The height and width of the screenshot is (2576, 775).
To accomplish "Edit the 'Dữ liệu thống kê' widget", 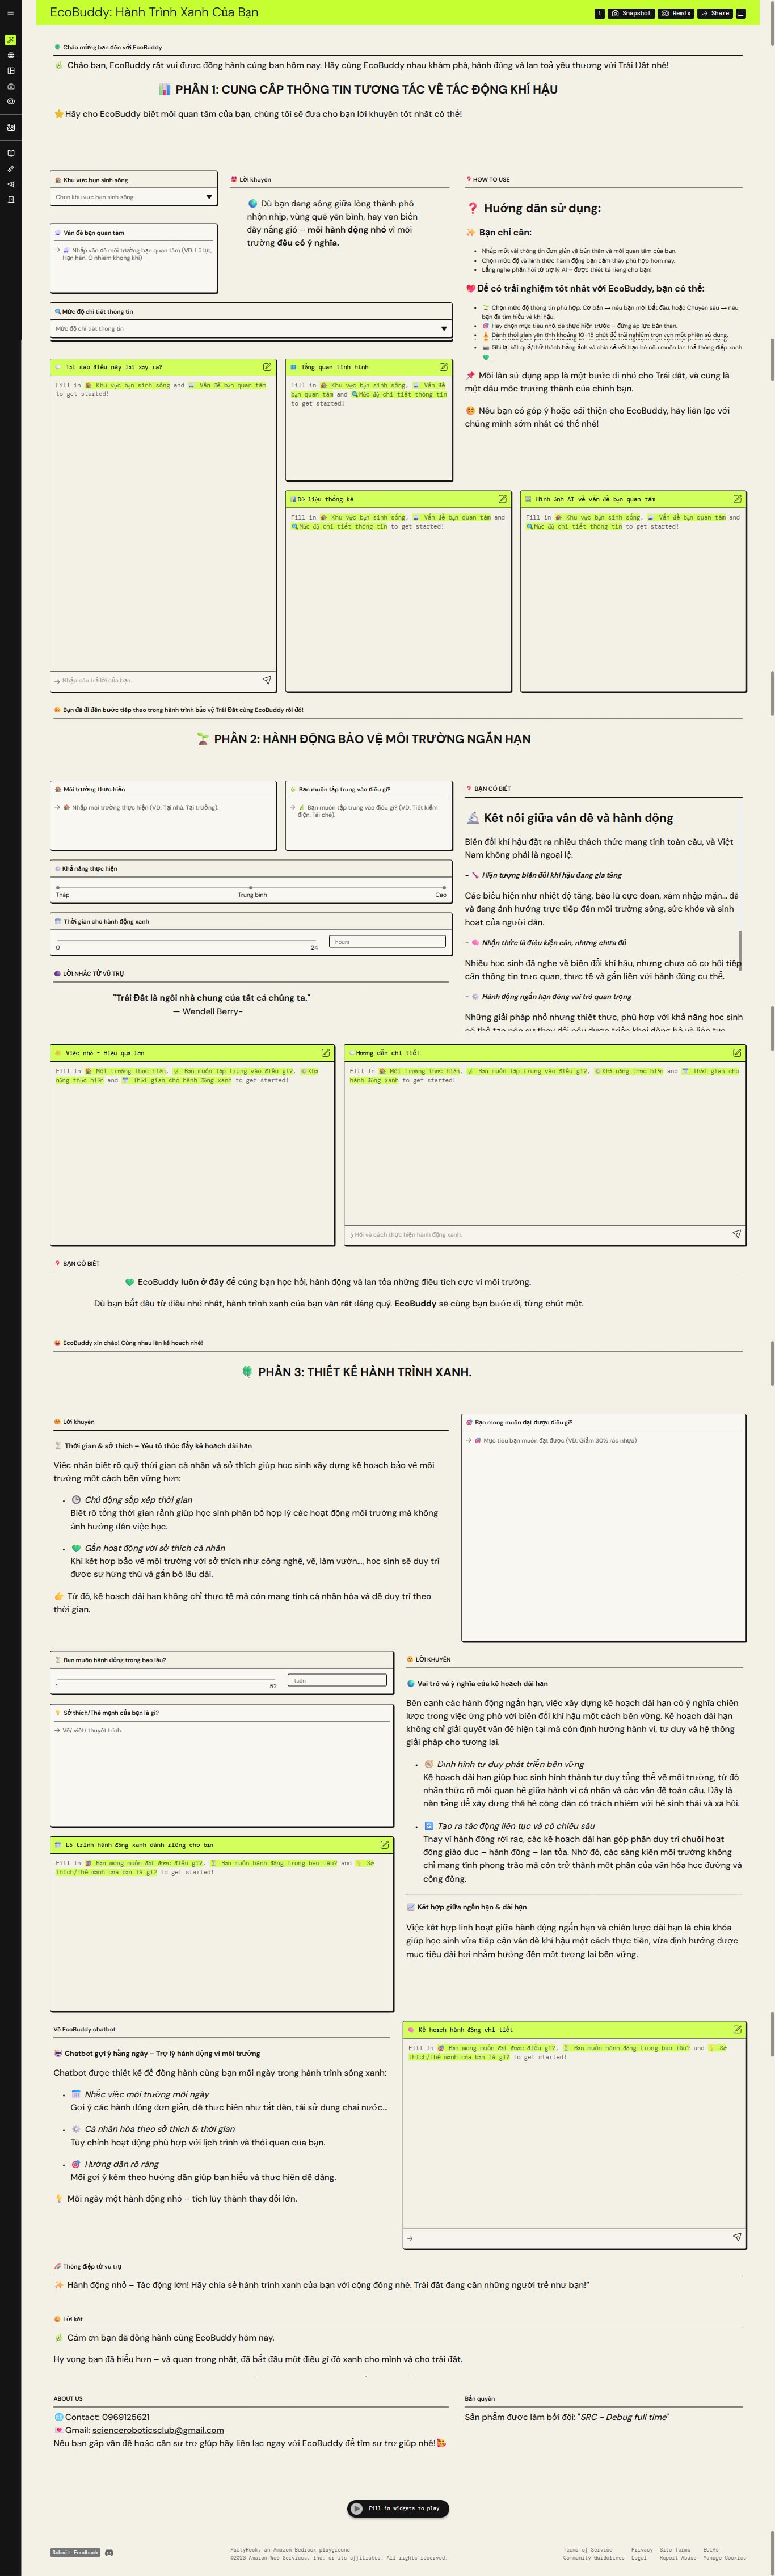I will click(x=502, y=498).
